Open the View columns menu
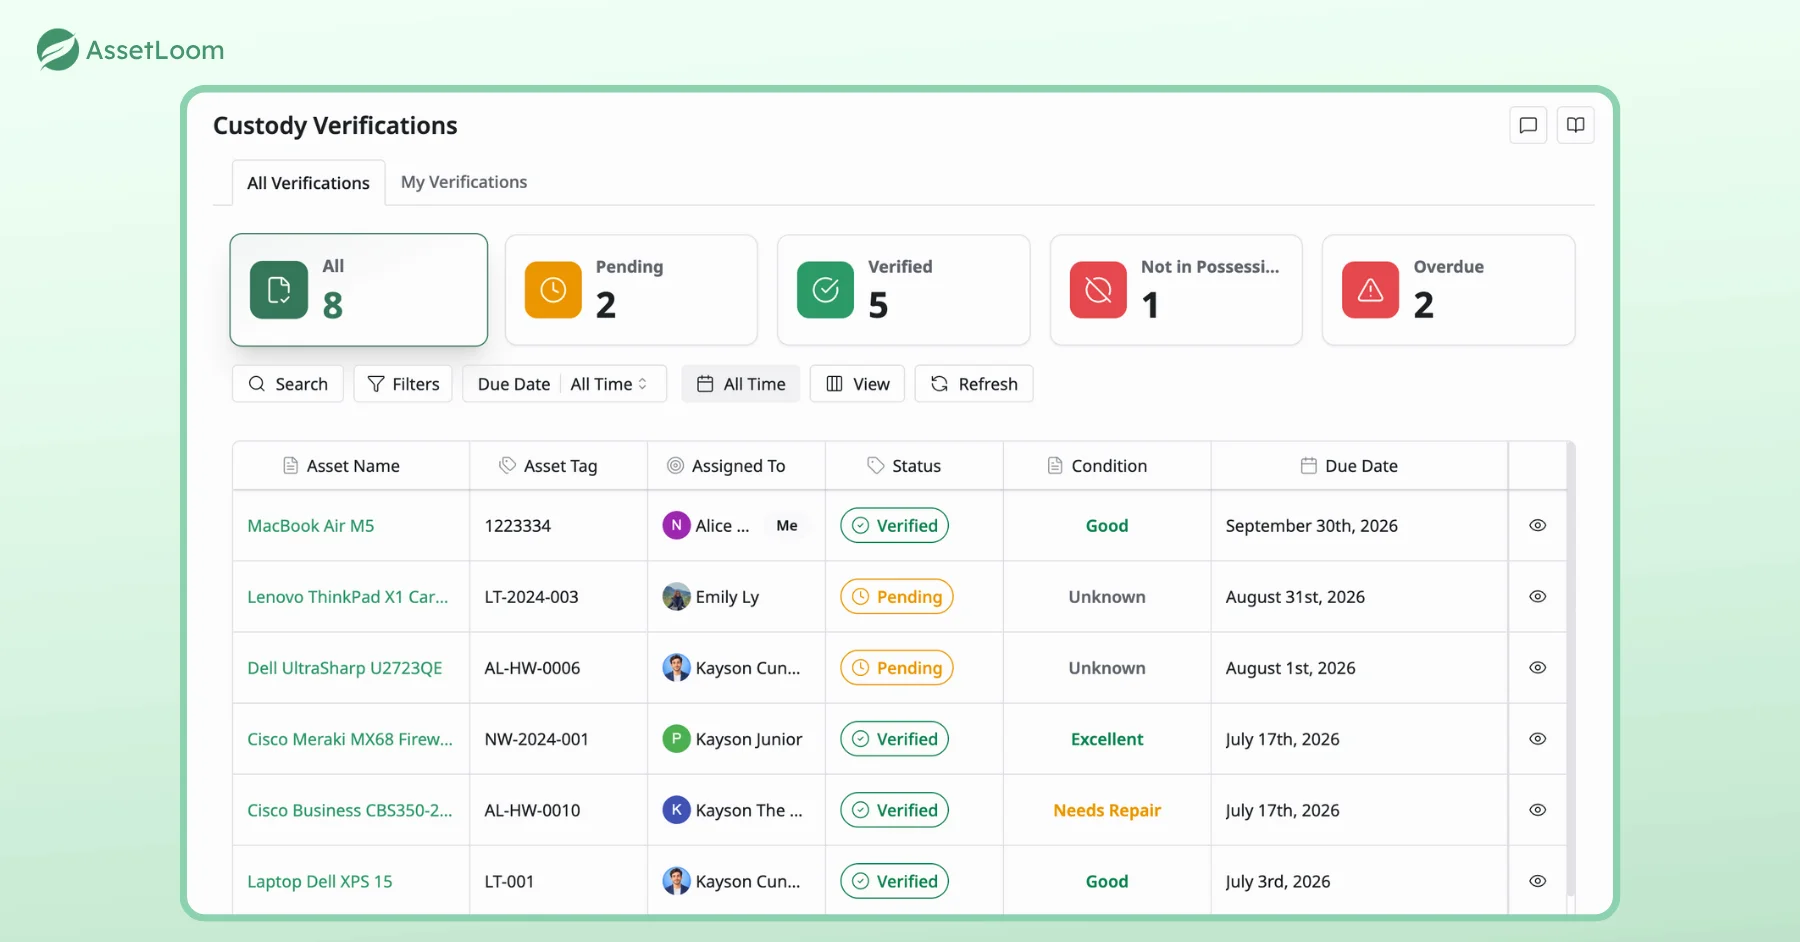Image resolution: width=1800 pixels, height=942 pixels. click(x=857, y=384)
